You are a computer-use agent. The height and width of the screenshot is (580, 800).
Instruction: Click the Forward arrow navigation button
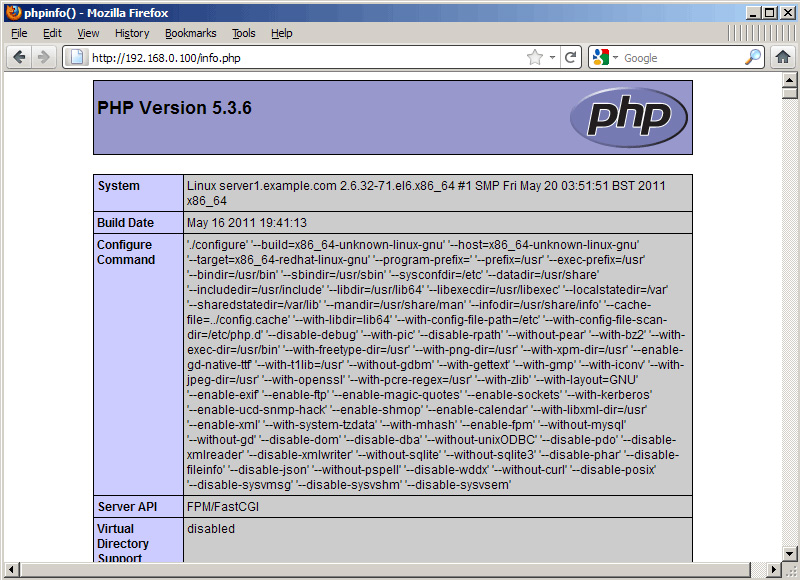[43, 57]
